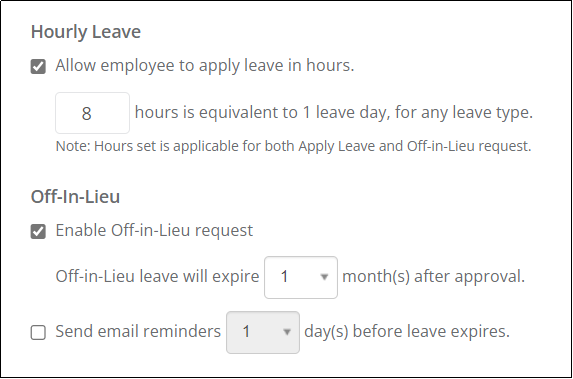Image resolution: width=573 pixels, height=379 pixels.
Task: Click the Note about Hours set applicability
Action: click(x=293, y=146)
